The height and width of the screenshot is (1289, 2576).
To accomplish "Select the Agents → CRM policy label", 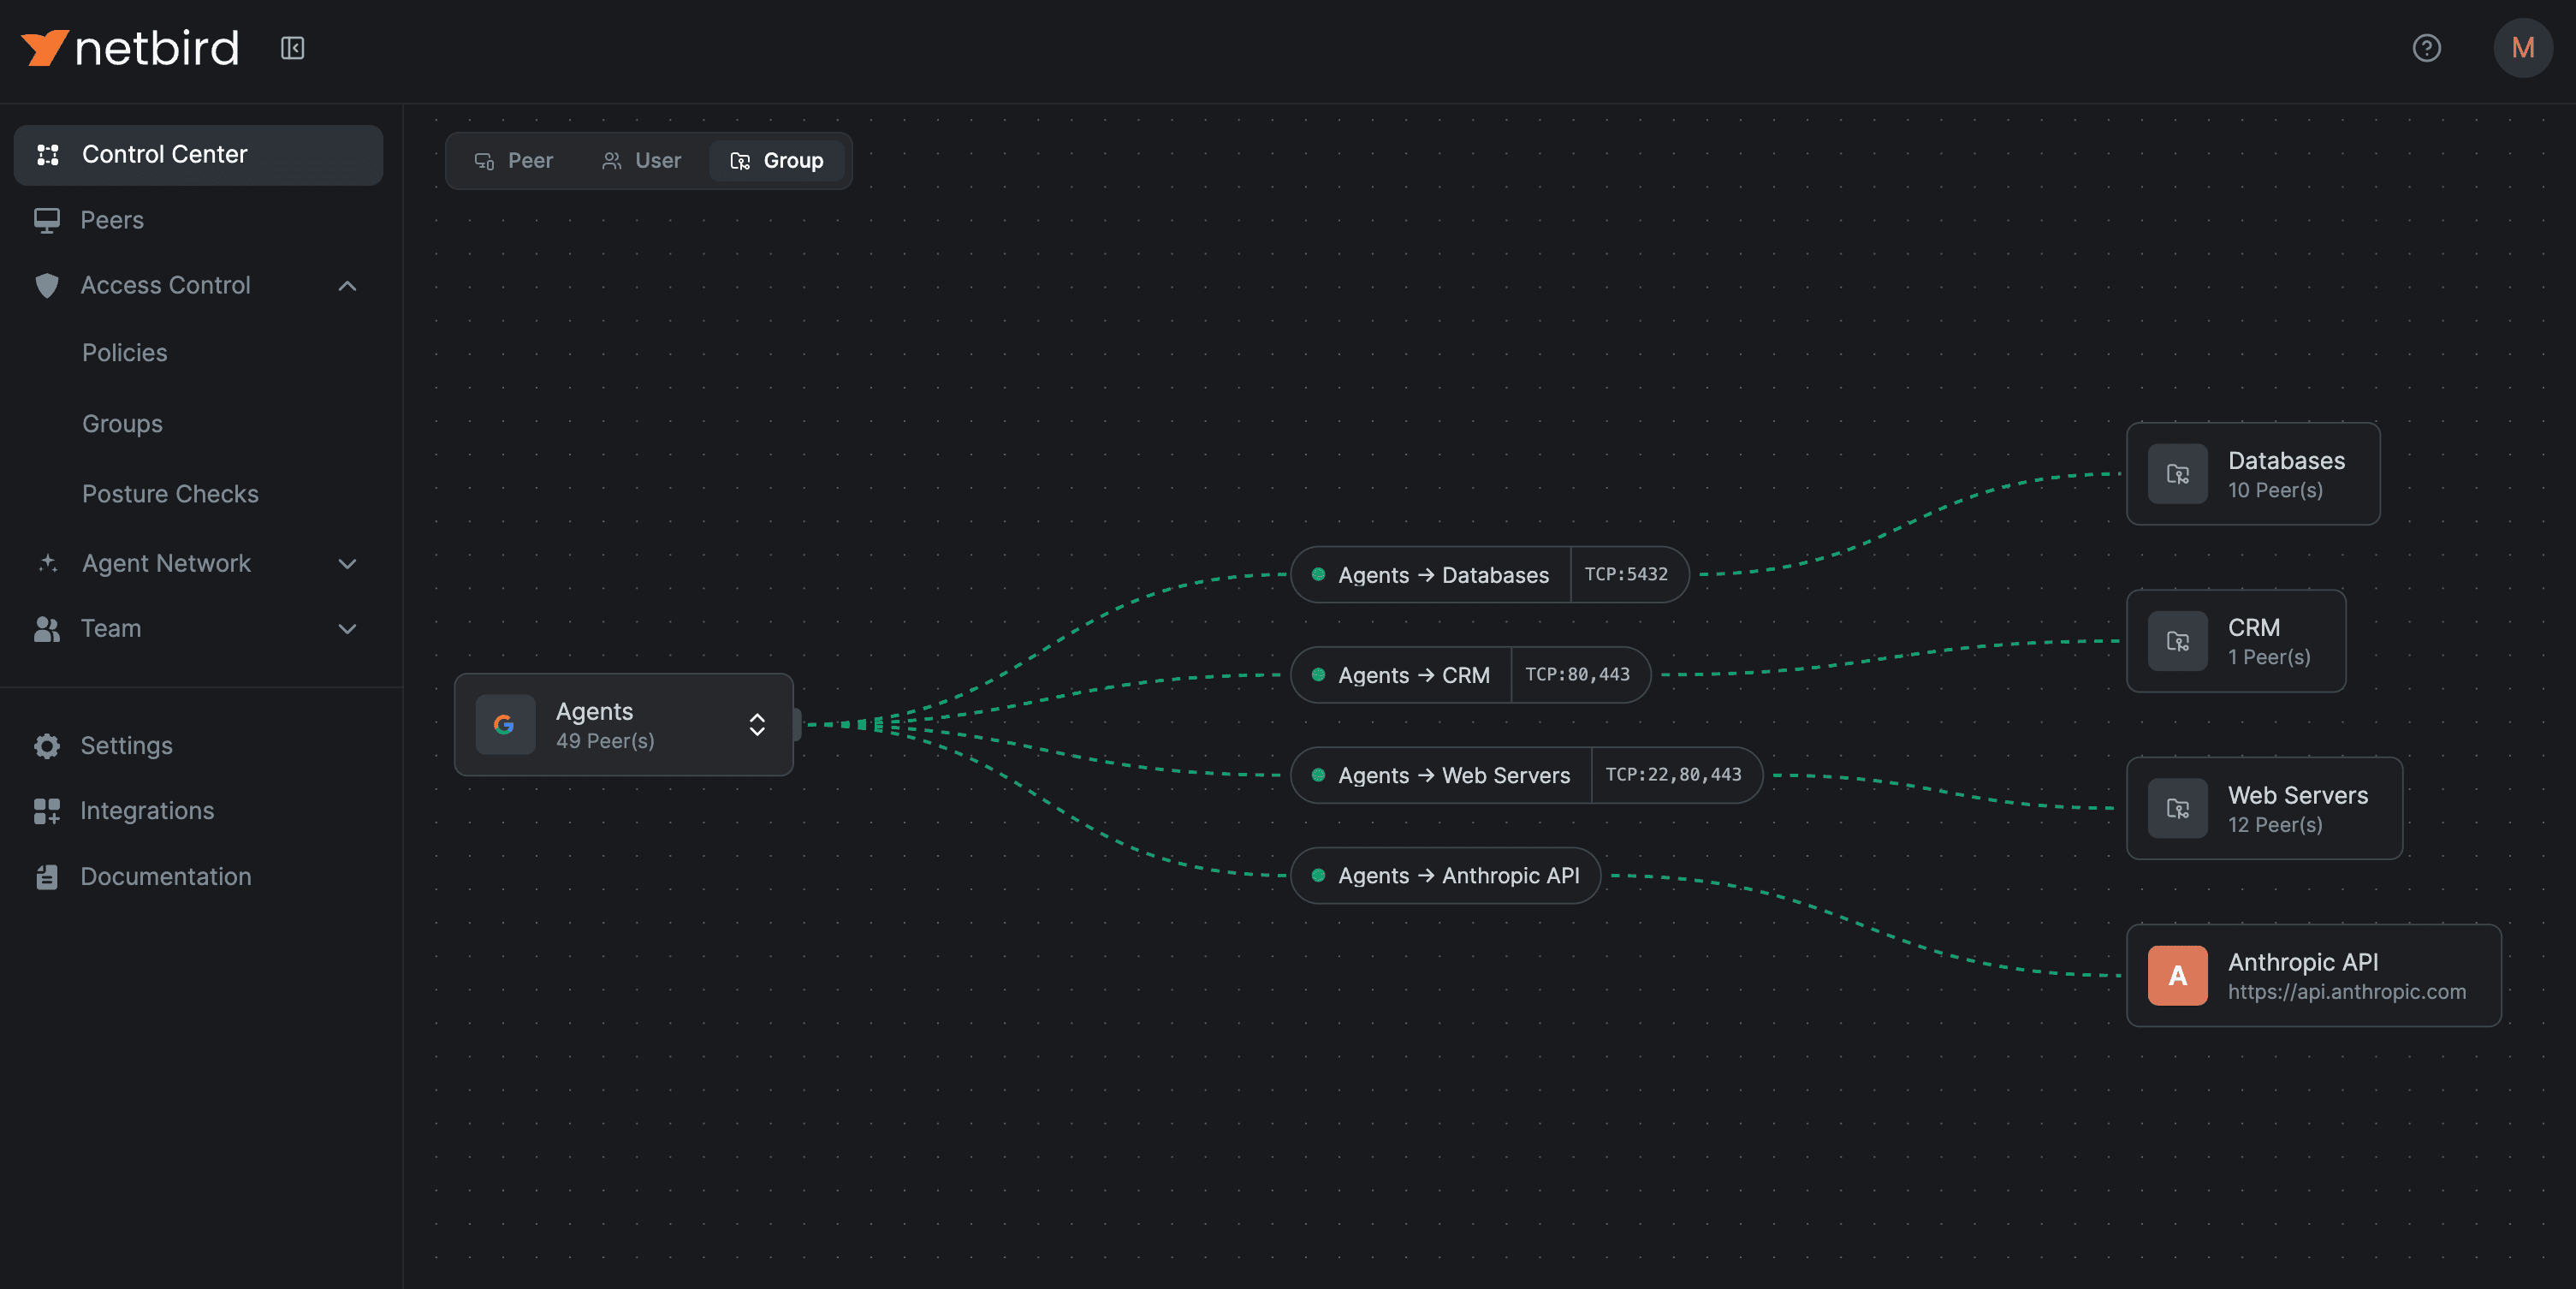I will 1413,675.
